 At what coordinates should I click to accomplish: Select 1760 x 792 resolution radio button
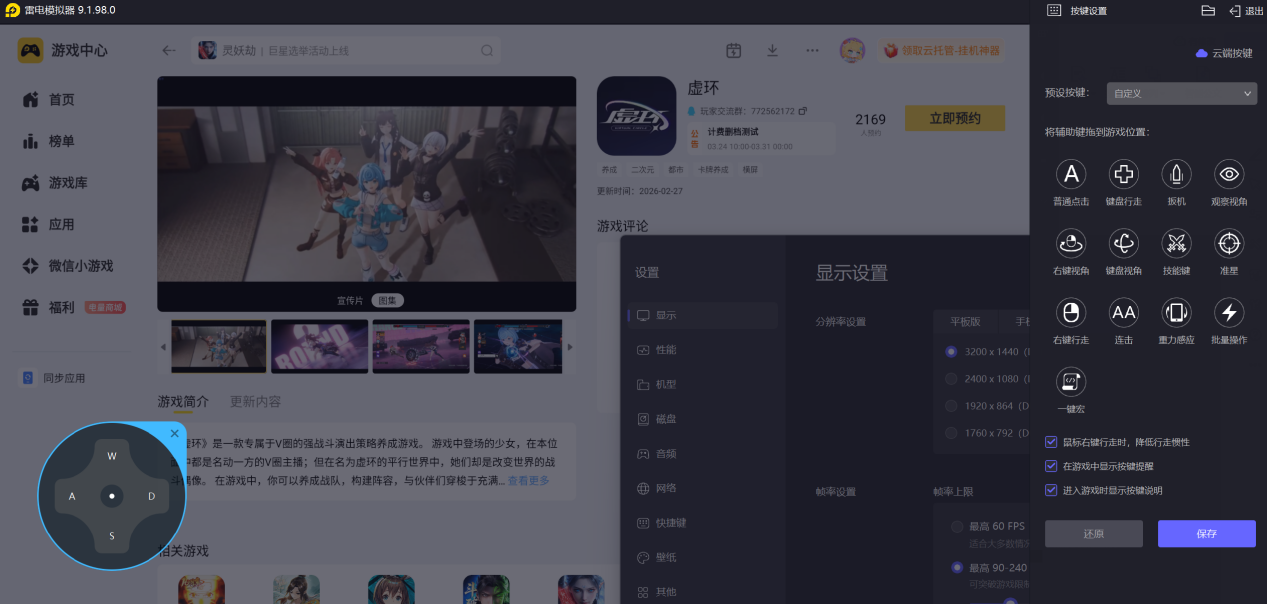[x=951, y=433]
